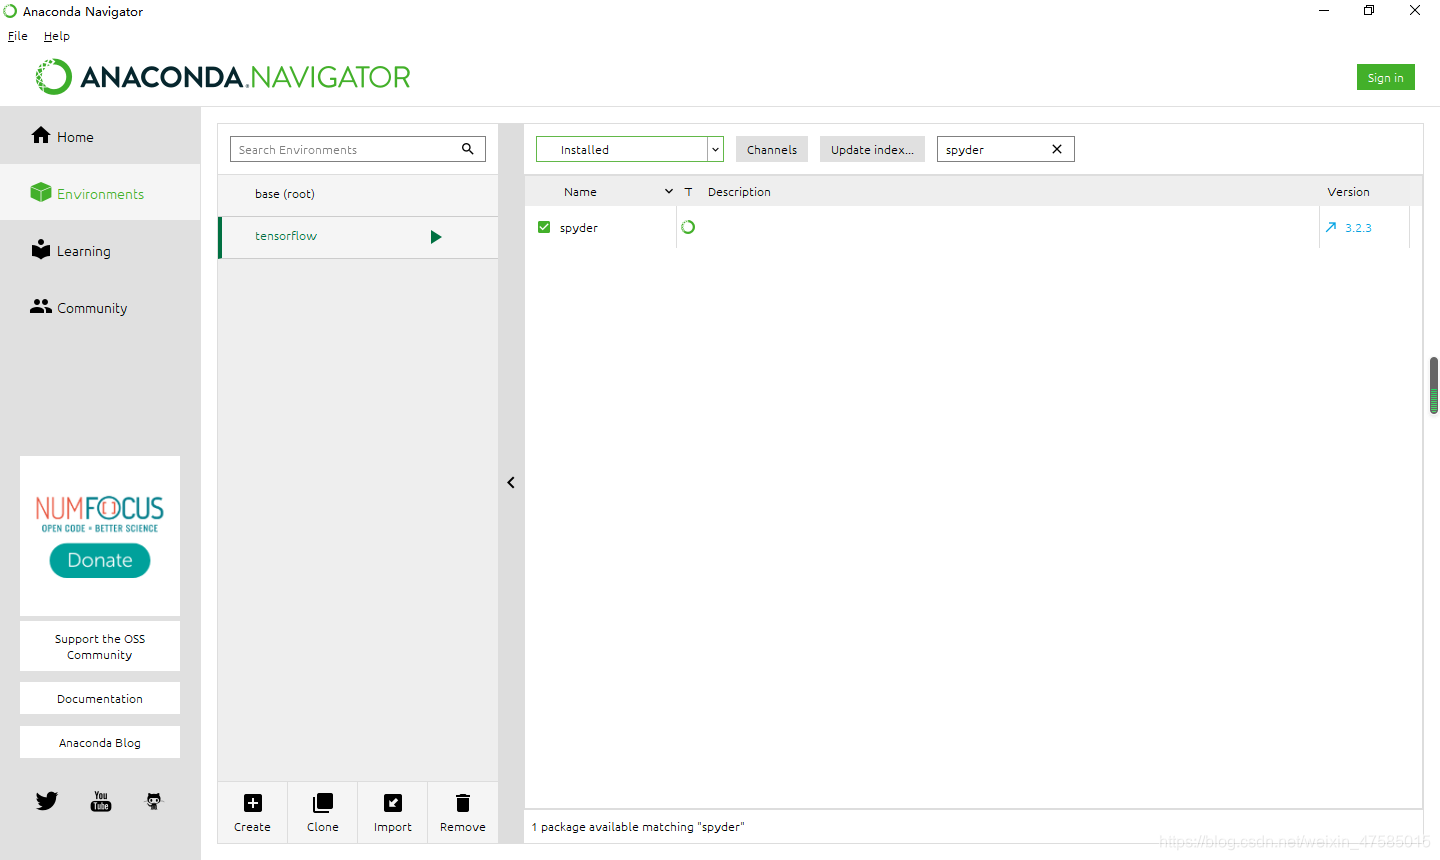Open the Community section
Viewport: 1440px width, 860px height.
100,307
